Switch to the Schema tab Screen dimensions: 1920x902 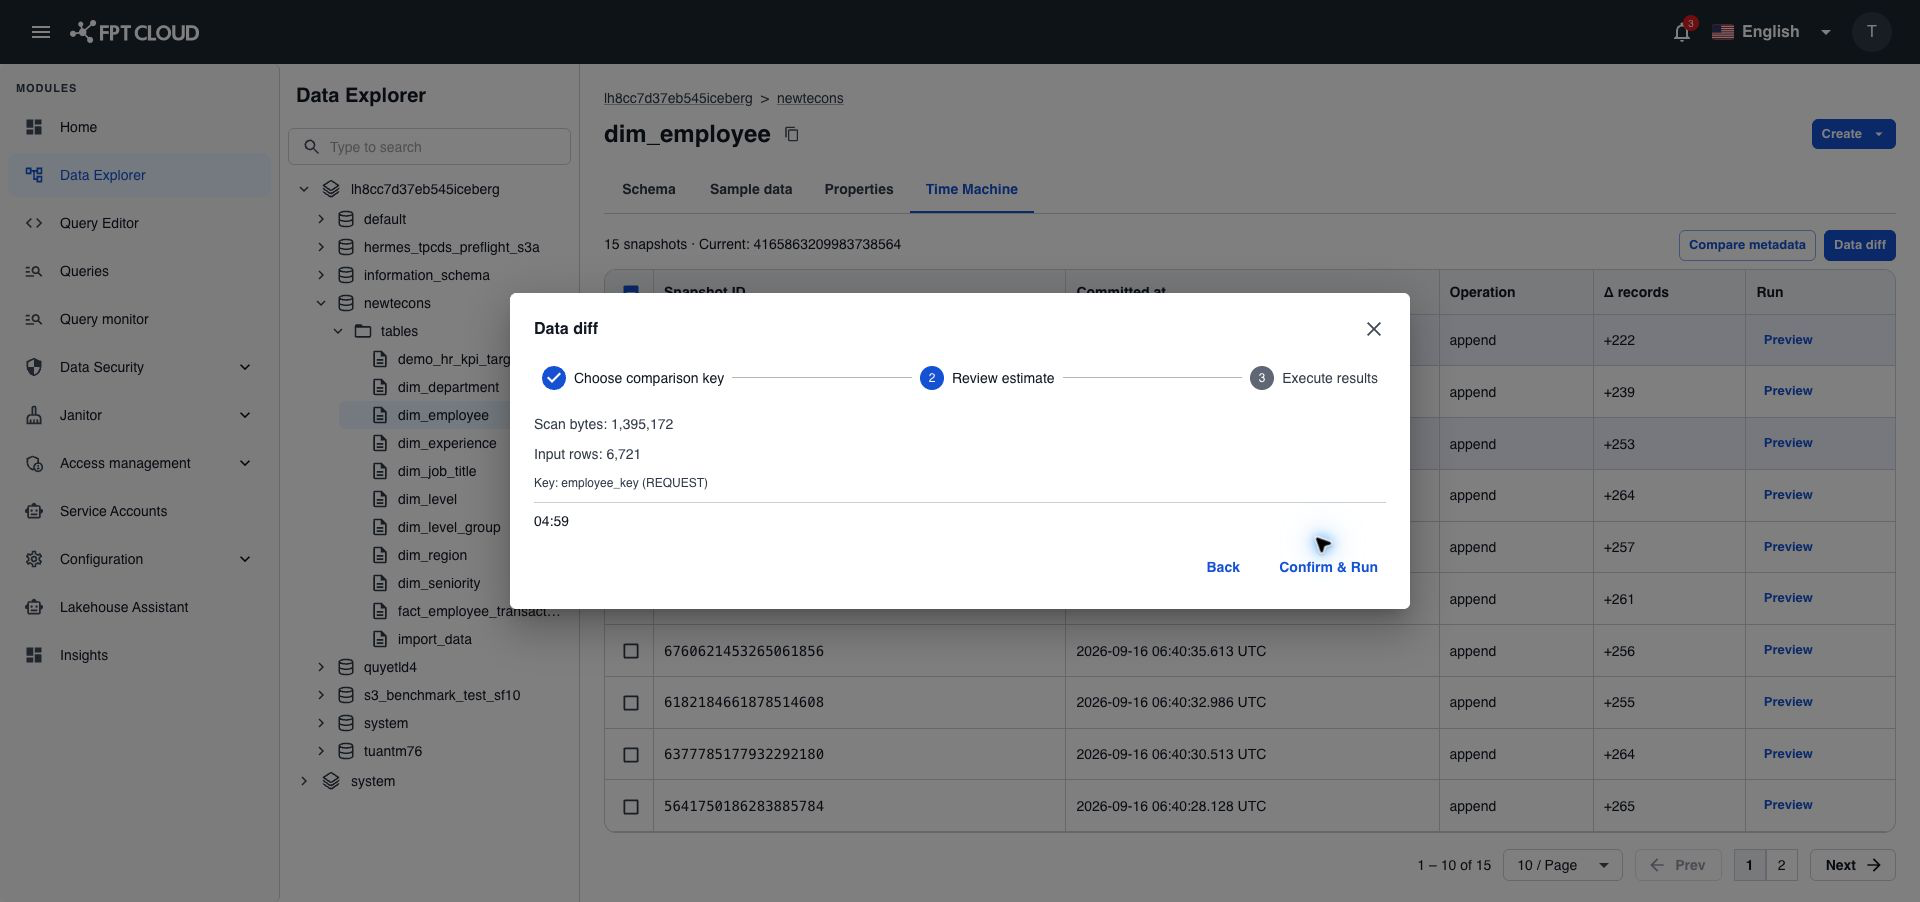point(648,189)
